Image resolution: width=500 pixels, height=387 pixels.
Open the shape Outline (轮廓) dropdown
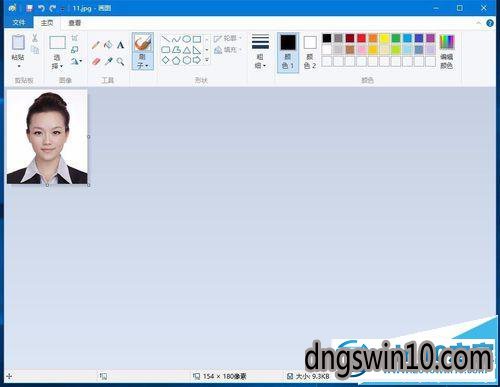click(x=228, y=39)
